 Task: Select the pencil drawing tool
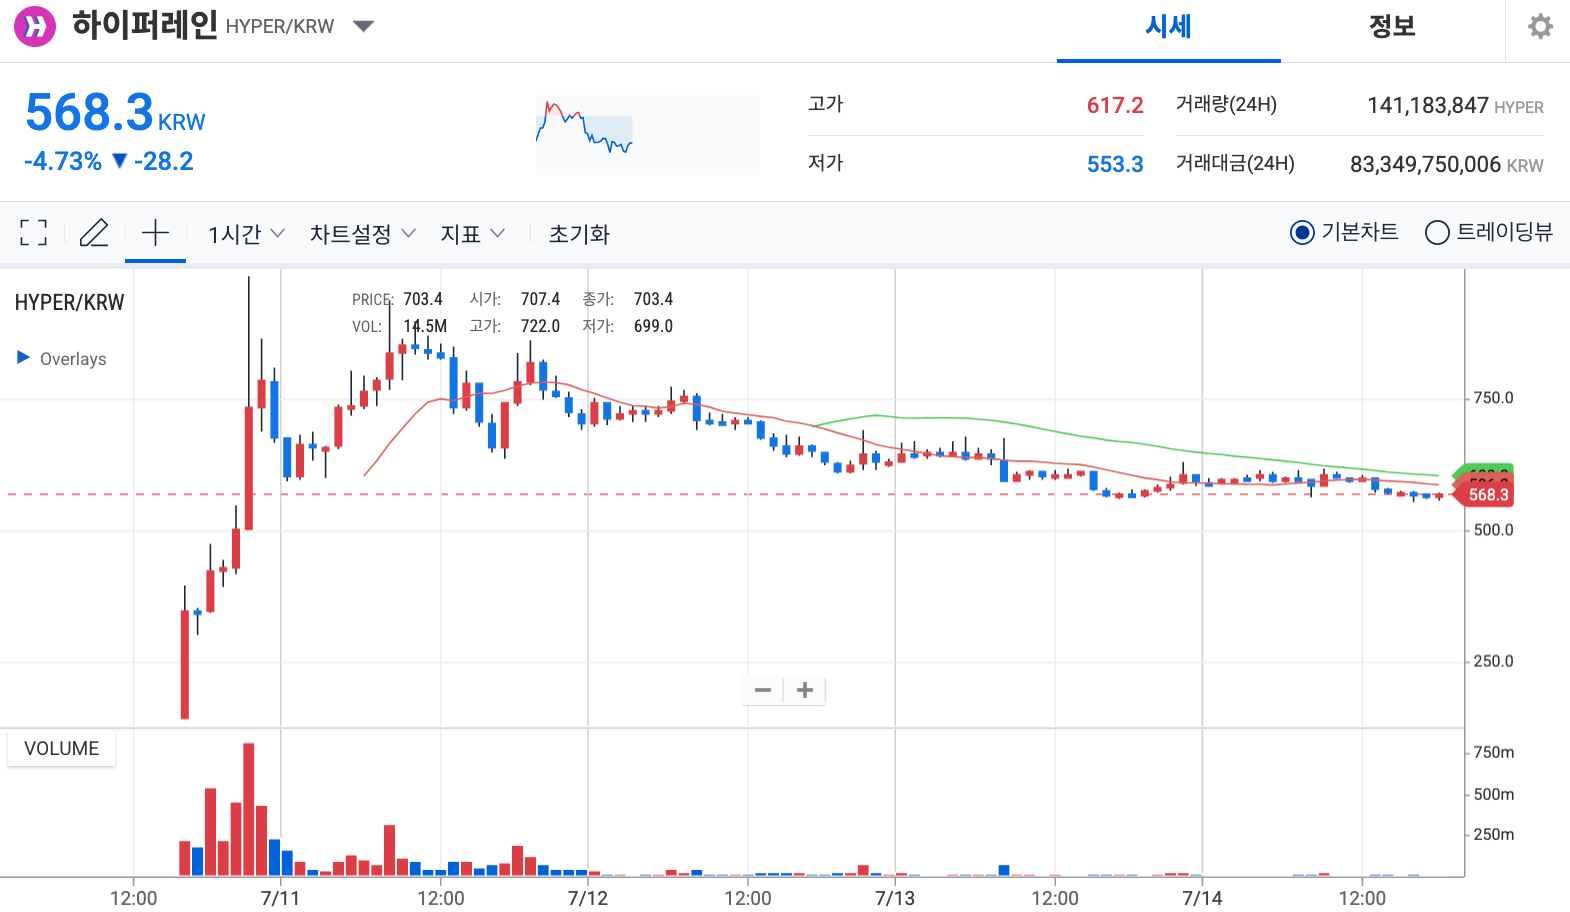pyautogui.click(x=94, y=233)
